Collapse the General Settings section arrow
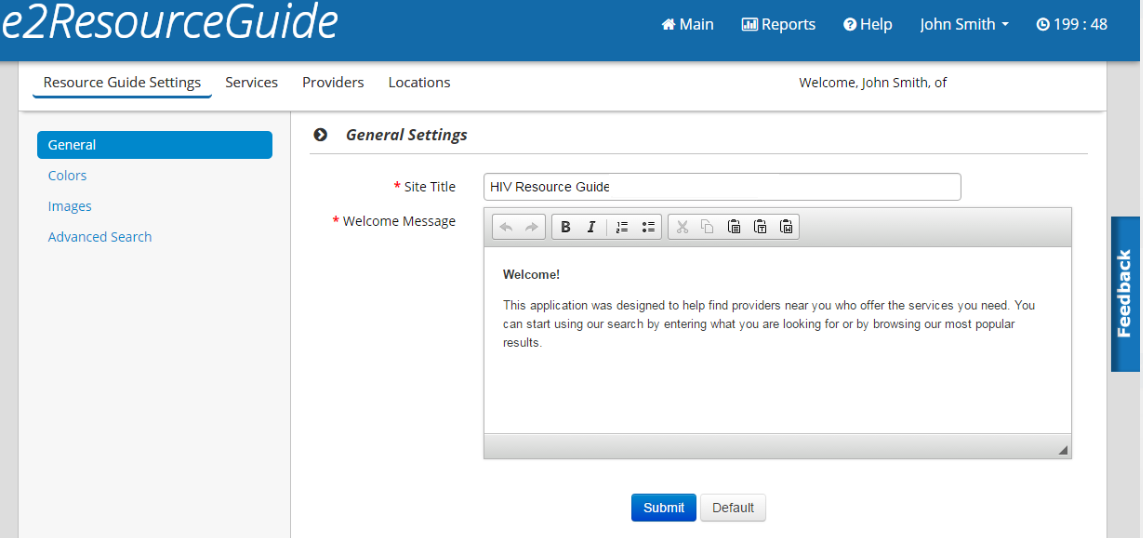1143x538 pixels. click(x=321, y=135)
